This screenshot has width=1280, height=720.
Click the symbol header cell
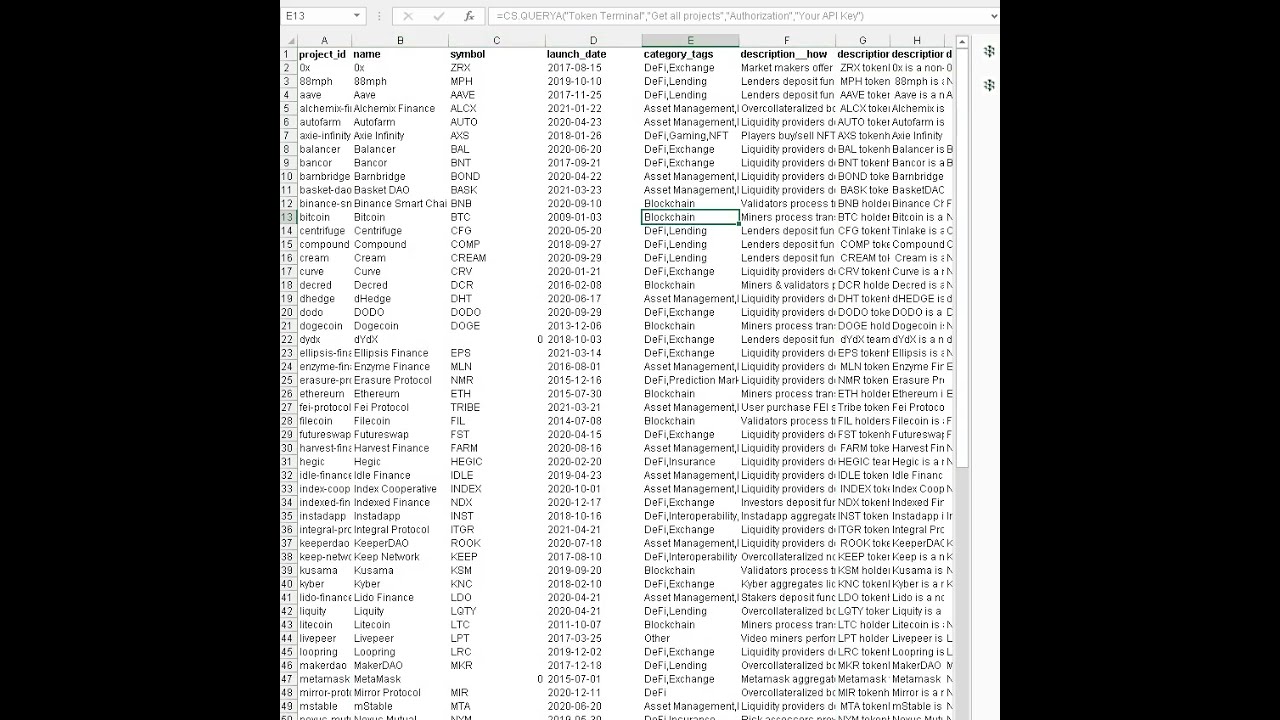tap(496, 54)
